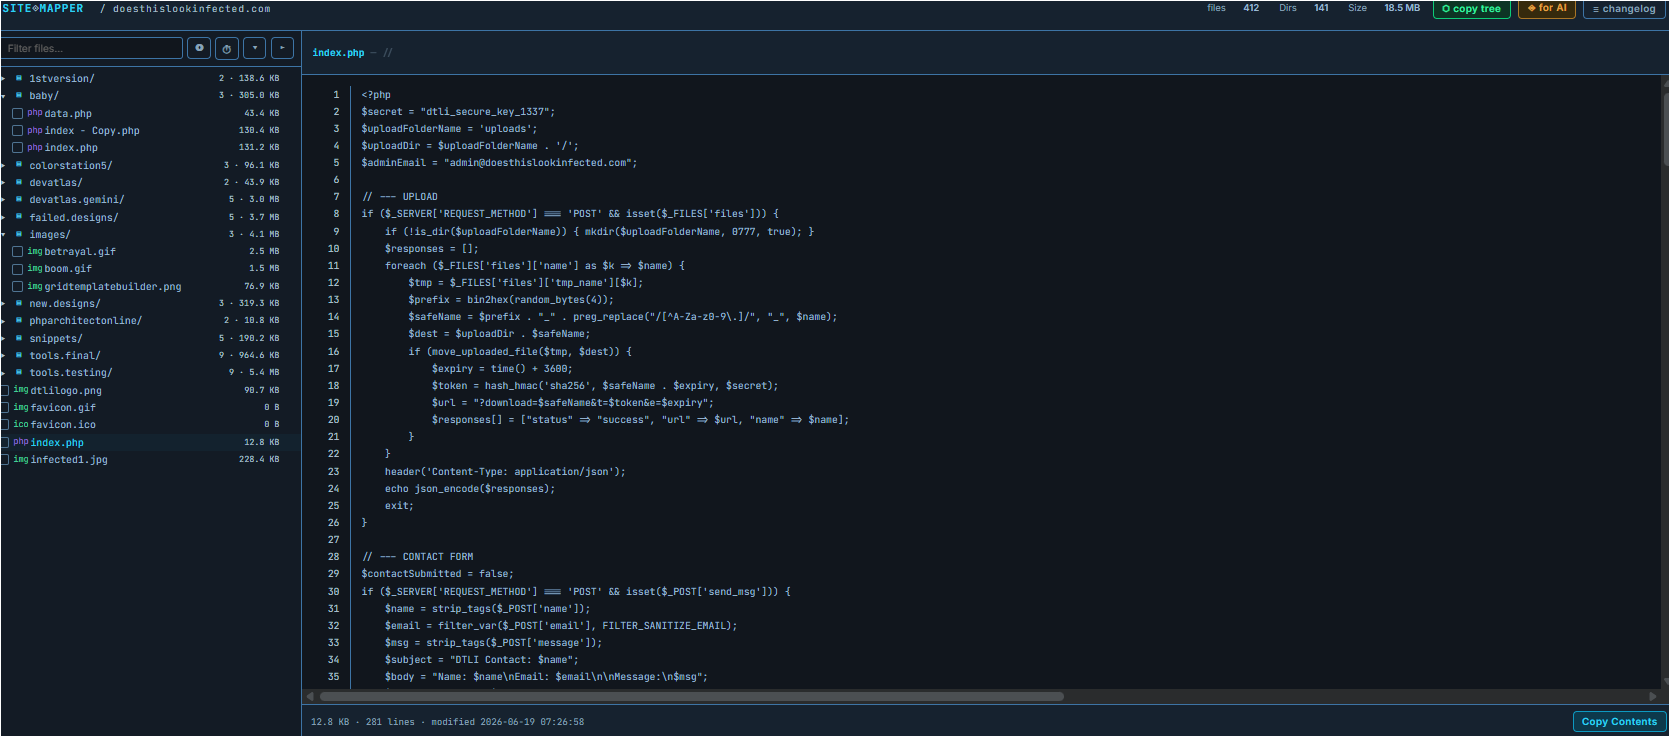Open the selected root index.php file (12.8 KB)
The height and width of the screenshot is (737, 1670).
[57, 442]
